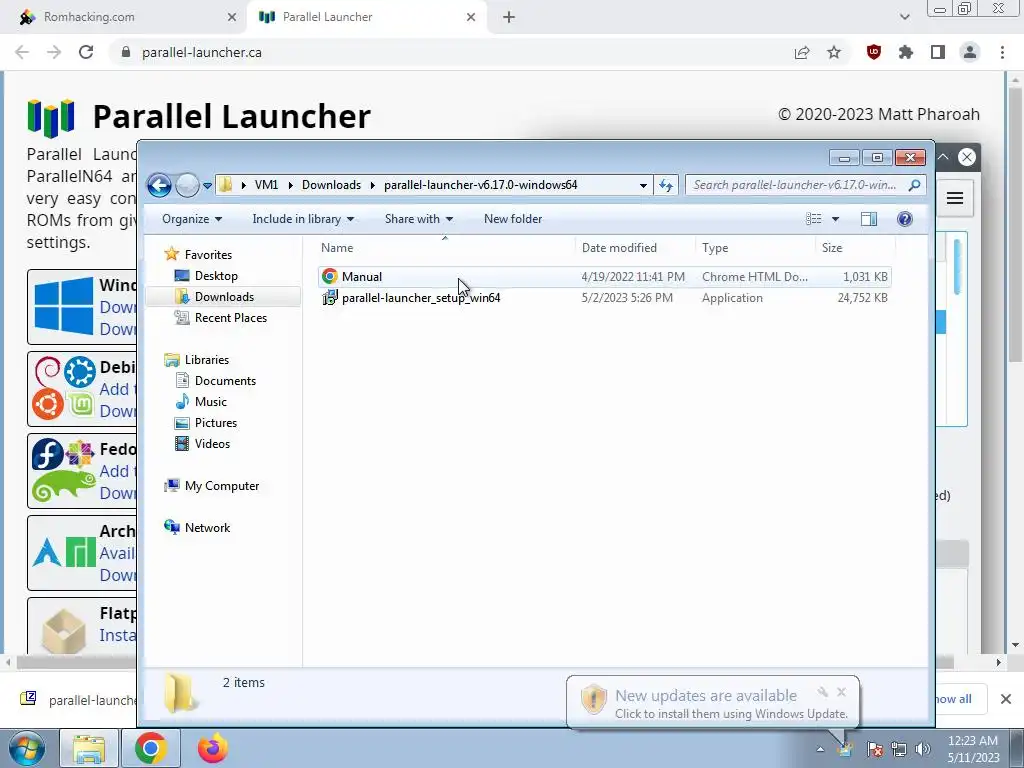Open the Chrome three-dot menu

pos(1002,52)
